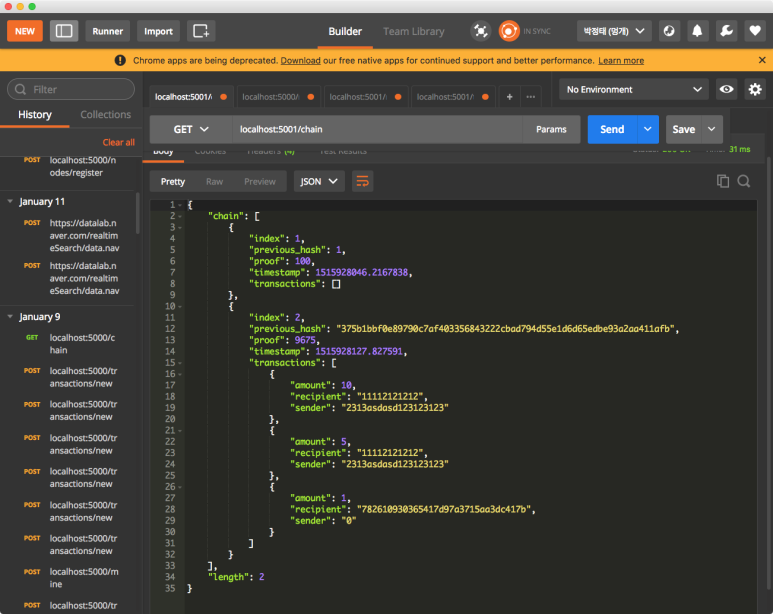Screen dimensions: 773x614
Task: Switch to the Builder tab
Action: [x=345, y=31]
